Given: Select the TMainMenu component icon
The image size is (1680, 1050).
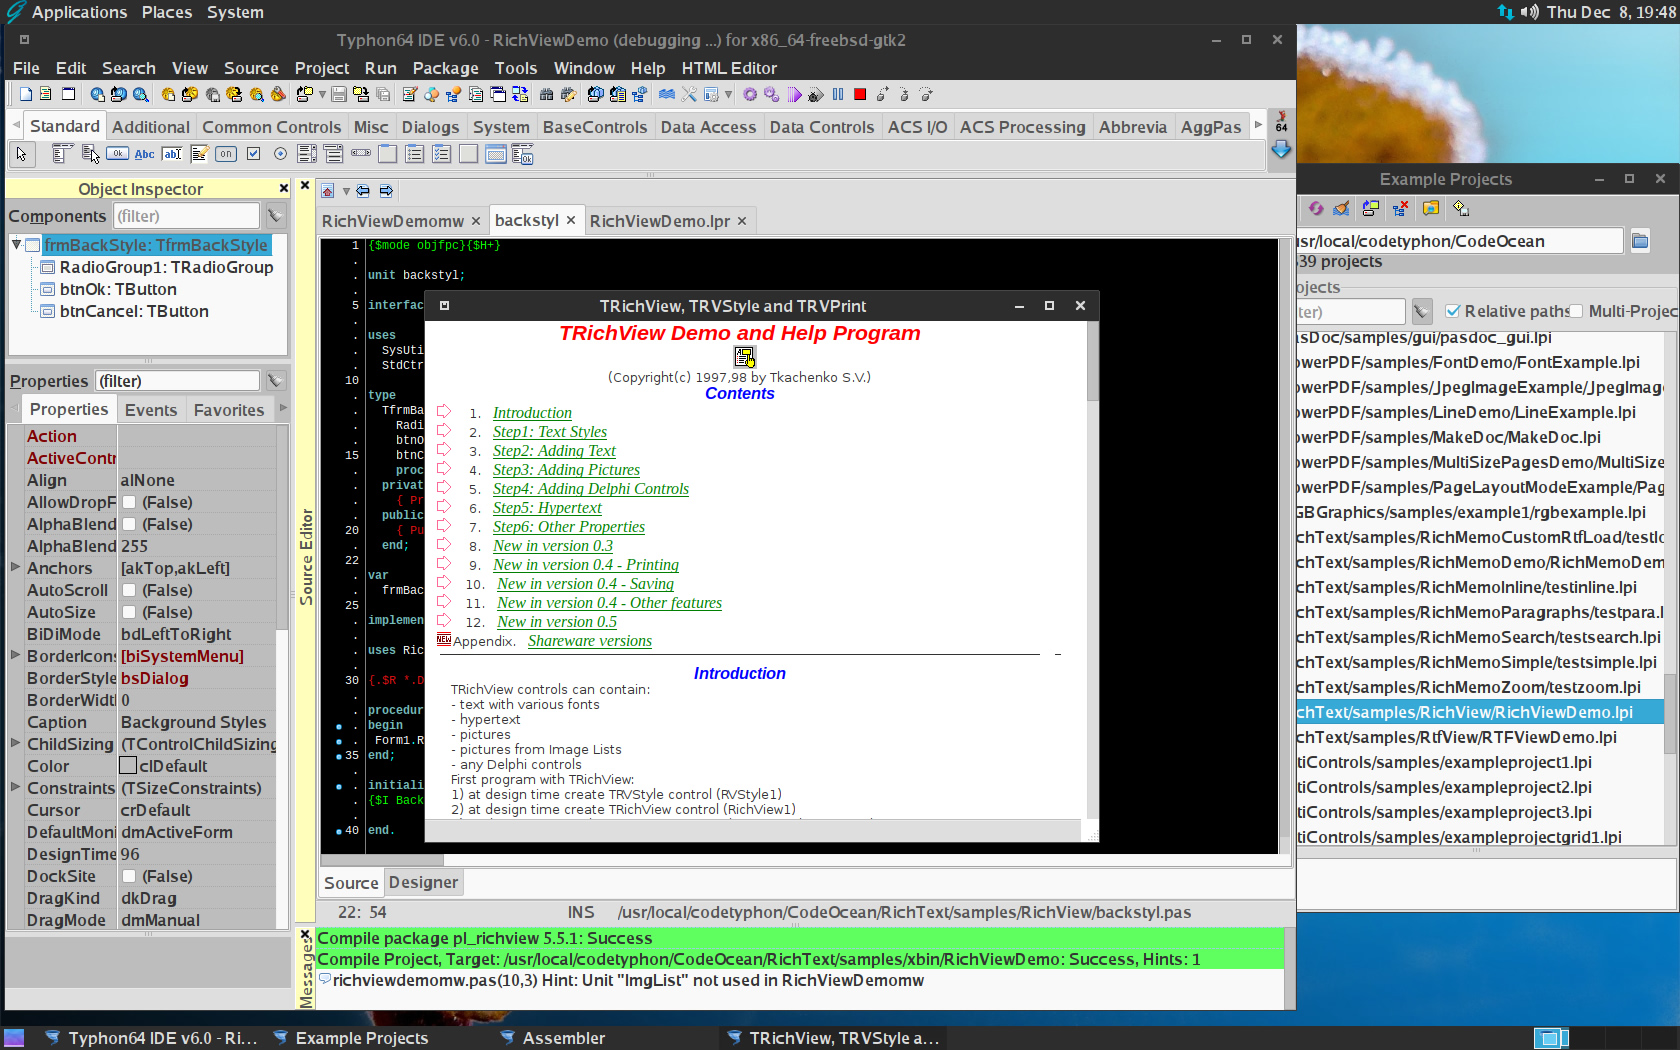Looking at the screenshot, I should click(x=62, y=154).
